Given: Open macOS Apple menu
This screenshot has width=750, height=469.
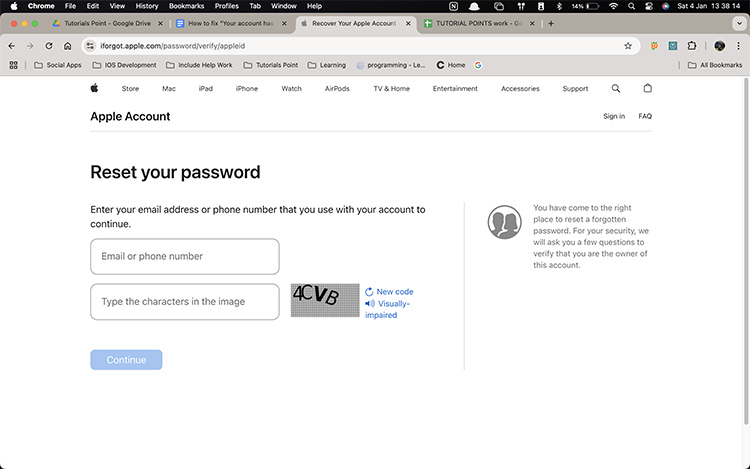Looking at the screenshot, I should (x=13, y=6).
